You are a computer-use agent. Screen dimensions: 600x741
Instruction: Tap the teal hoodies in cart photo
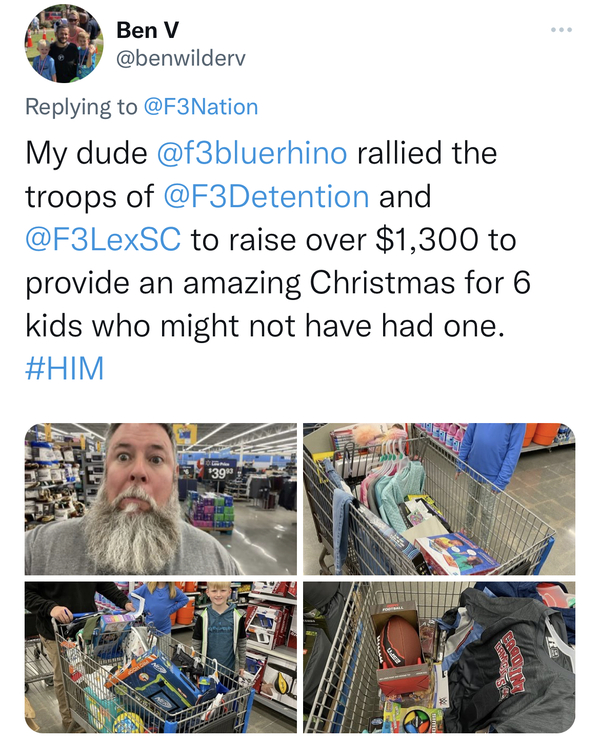pos(394,491)
